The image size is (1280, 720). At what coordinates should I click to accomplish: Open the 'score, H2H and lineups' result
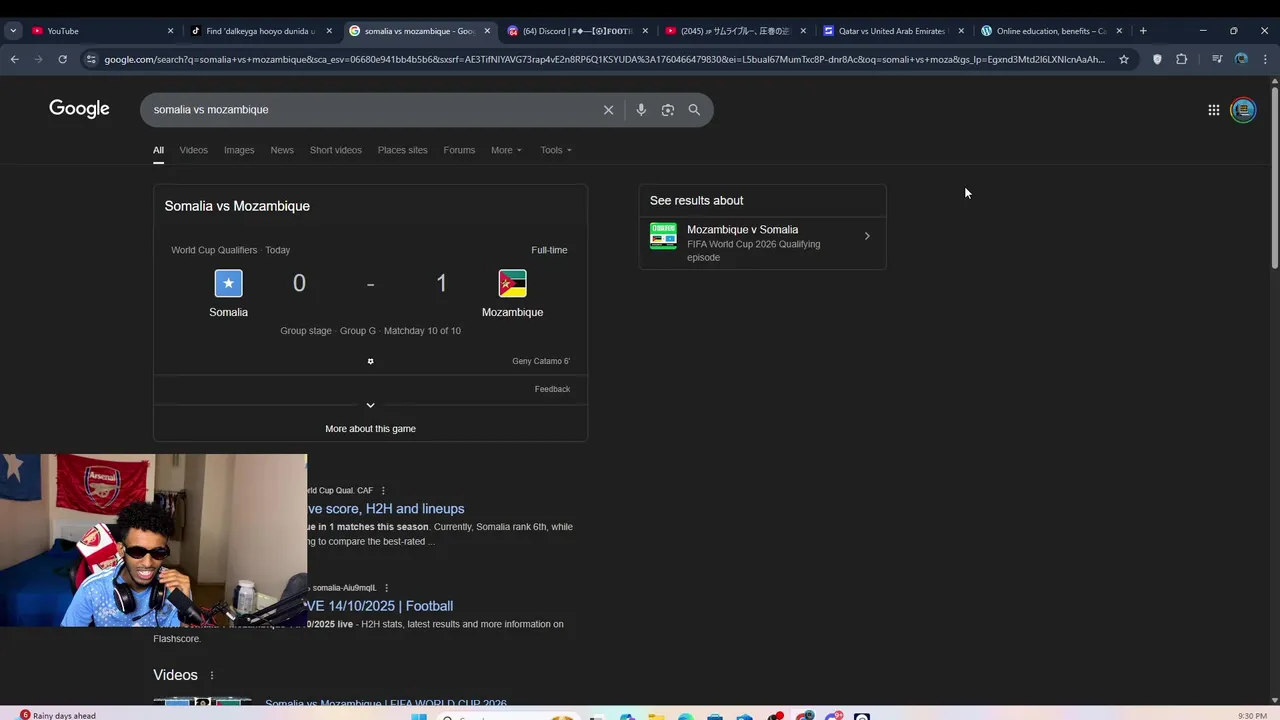tap(386, 509)
